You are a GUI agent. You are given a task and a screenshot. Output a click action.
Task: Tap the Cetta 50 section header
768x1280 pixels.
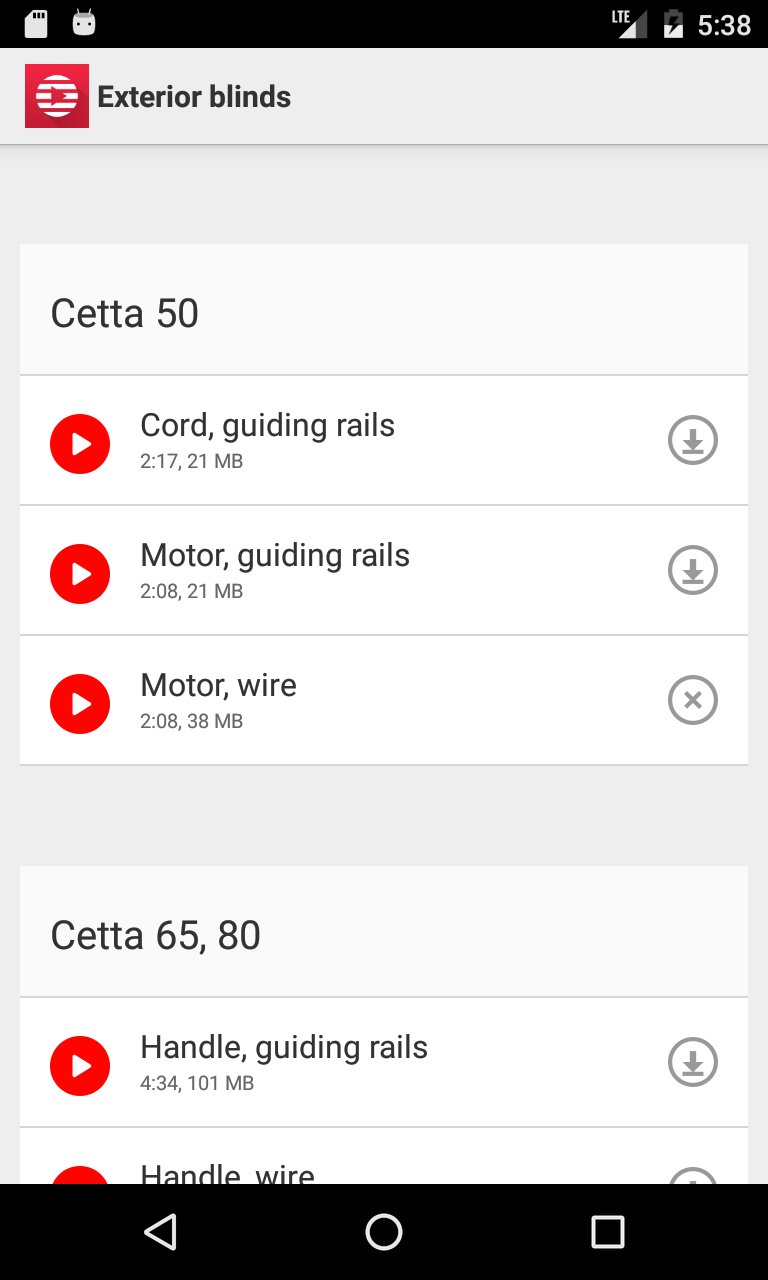(x=384, y=310)
